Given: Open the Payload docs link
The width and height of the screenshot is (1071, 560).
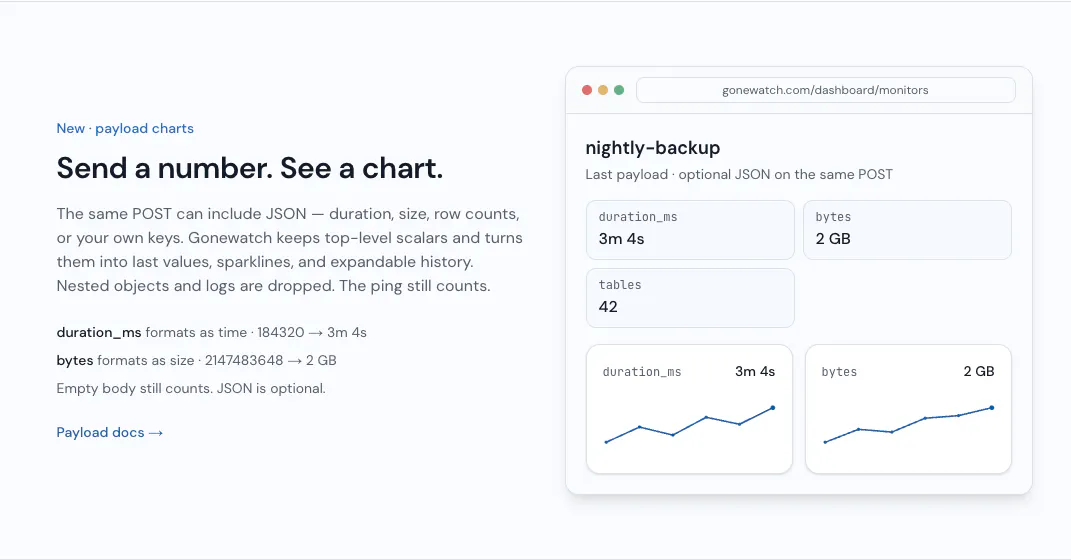Looking at the screenshot, I should coord(109,432).
